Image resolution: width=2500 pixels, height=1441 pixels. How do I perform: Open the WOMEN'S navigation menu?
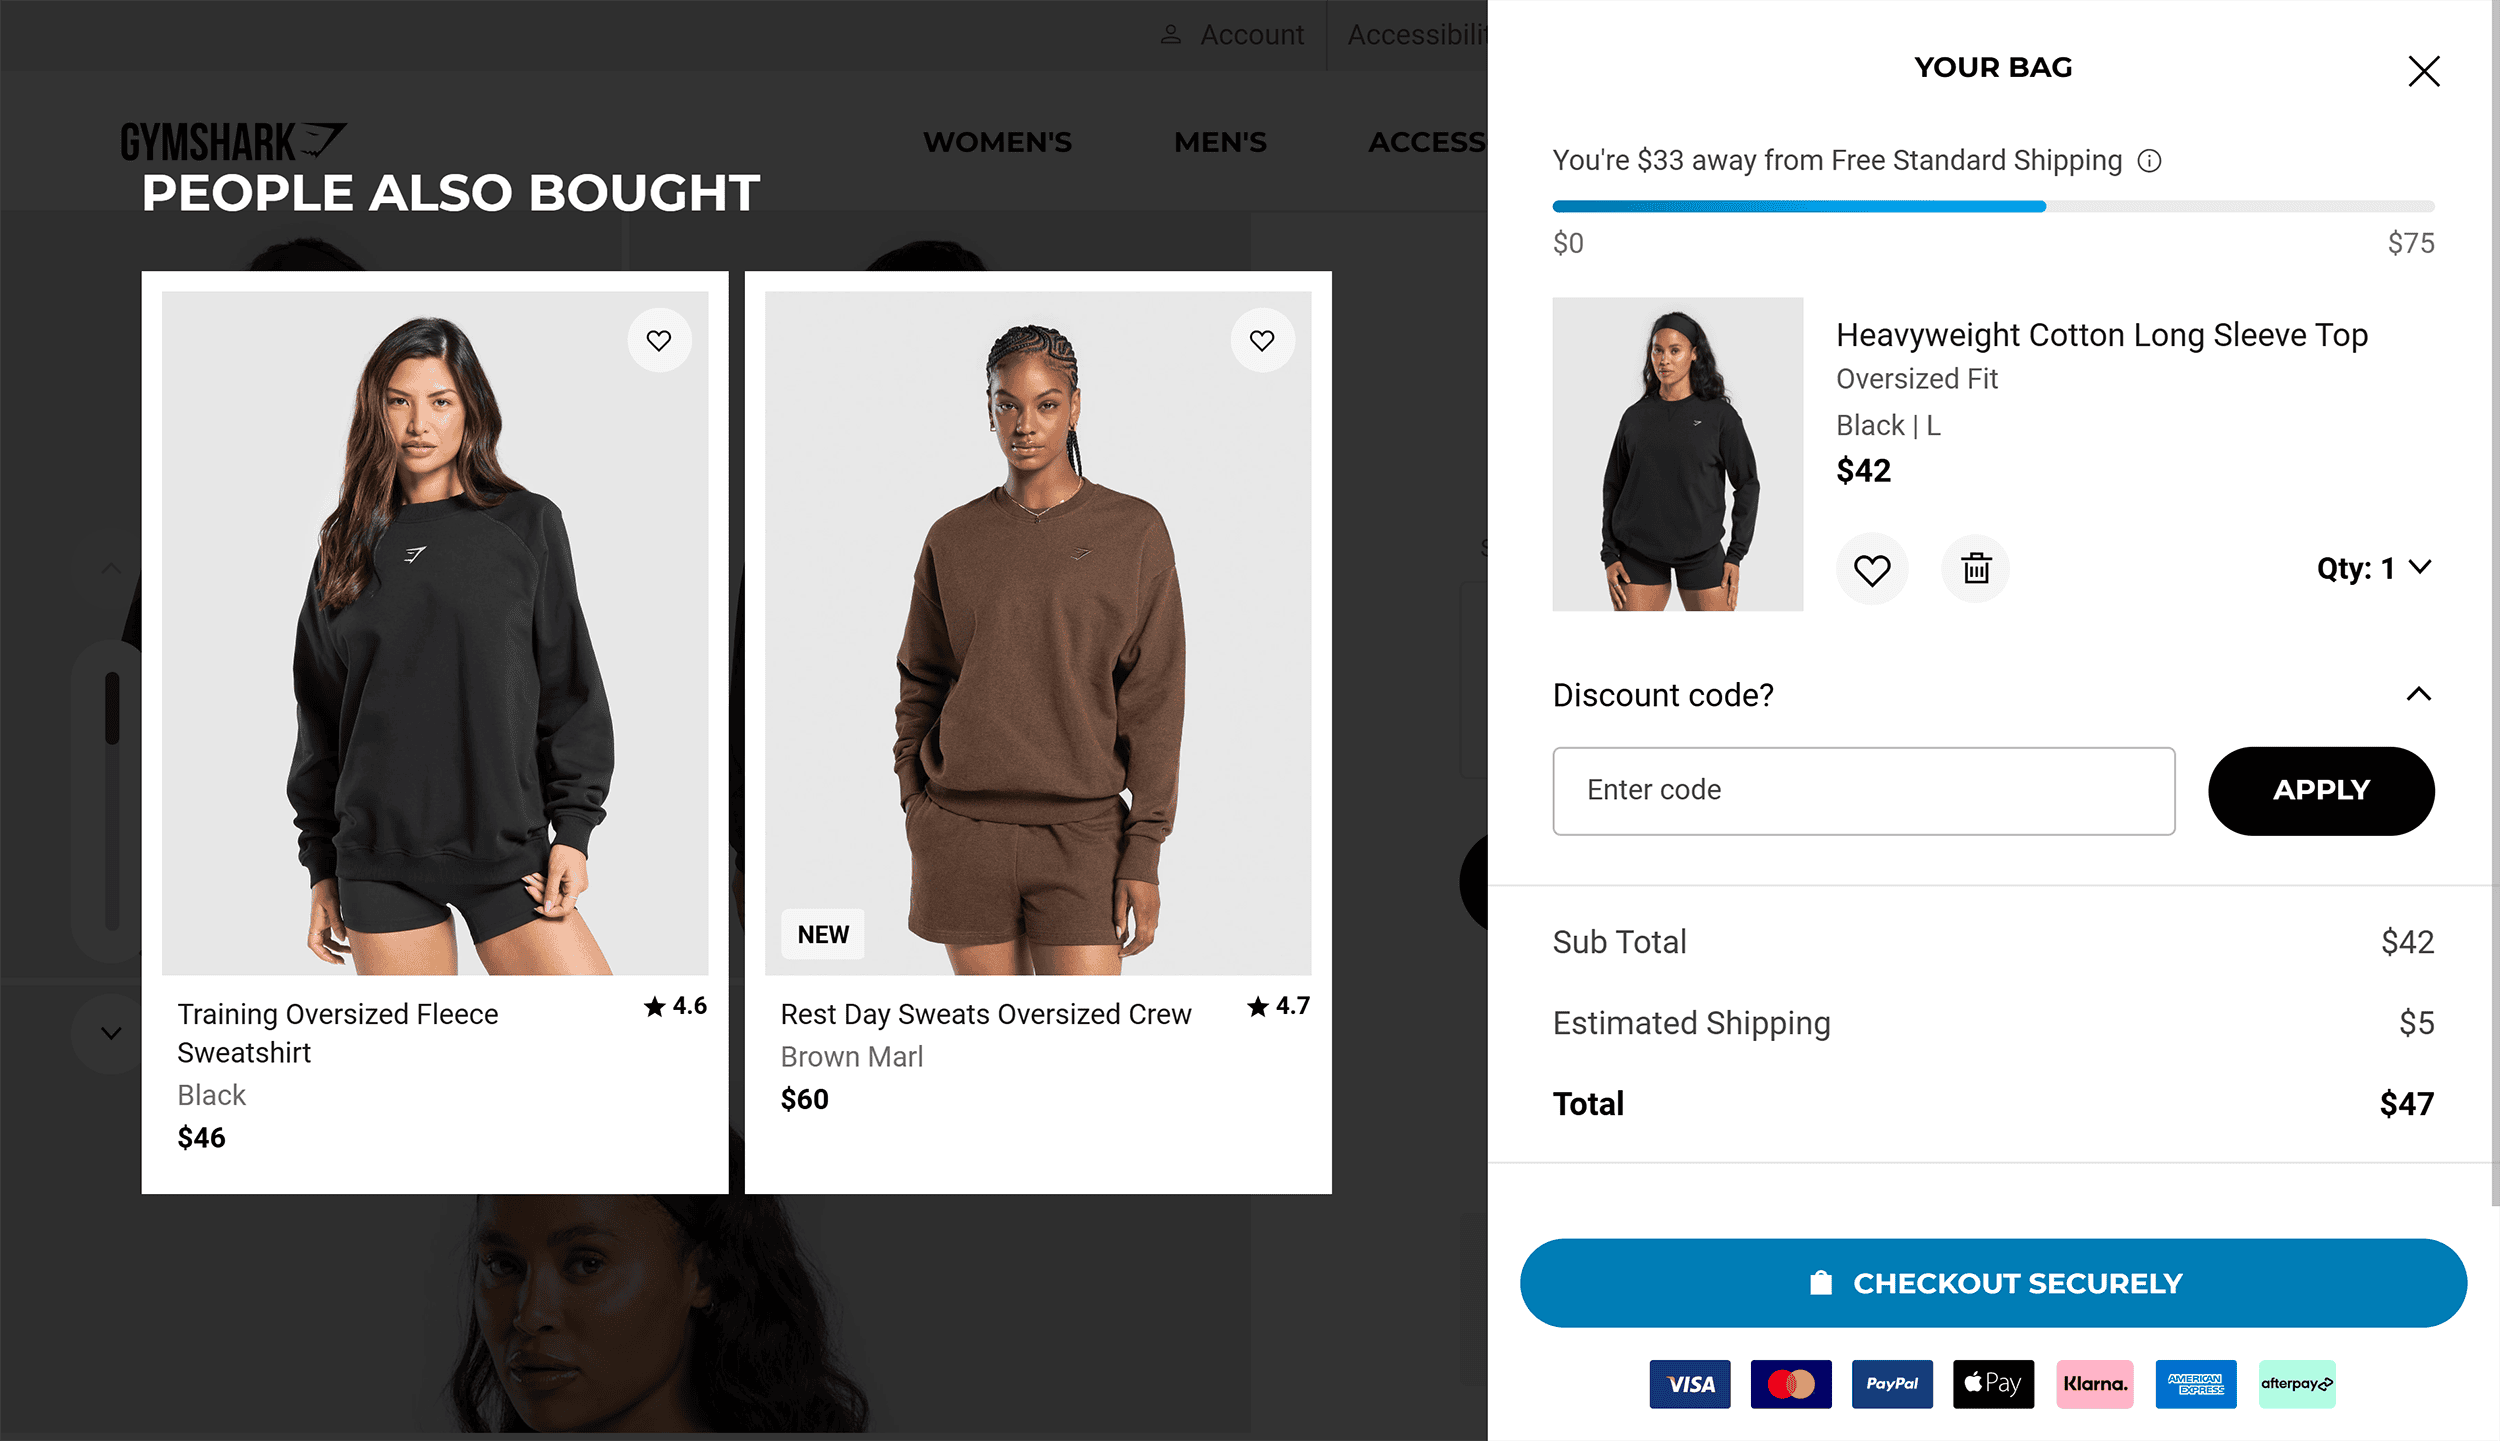(998, 141)
